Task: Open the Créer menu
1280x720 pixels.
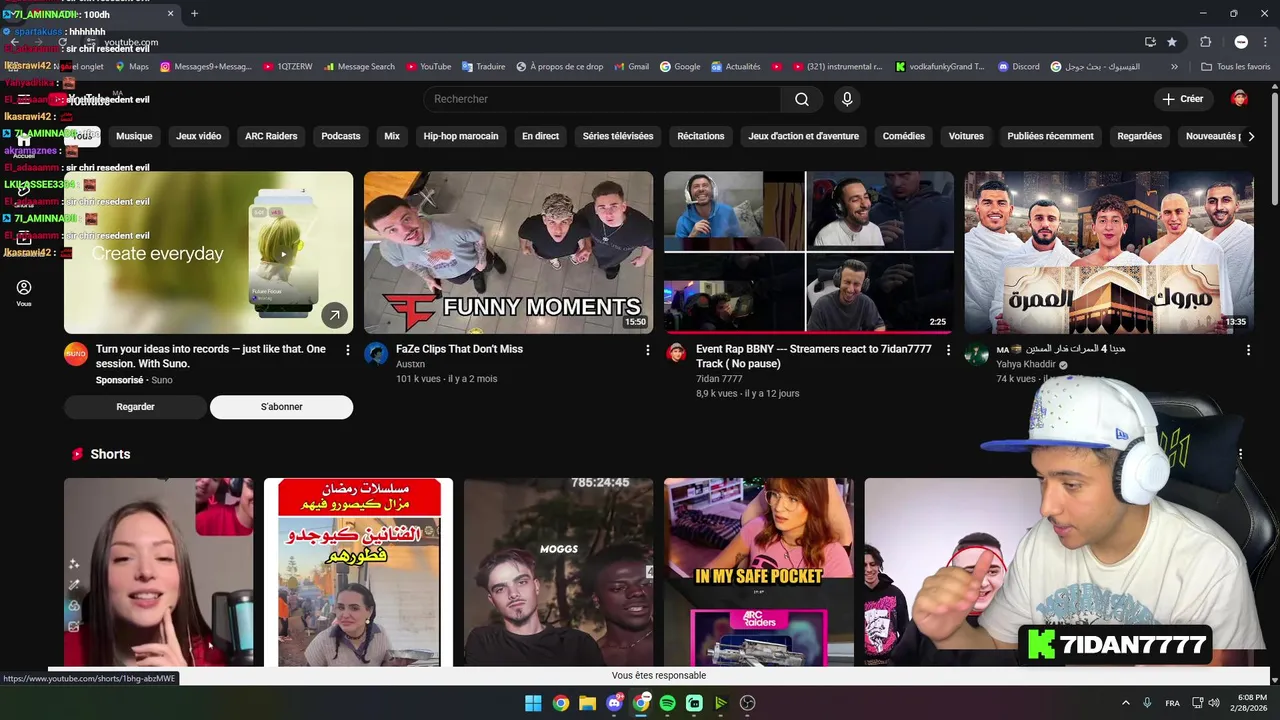Action: point(1182,99)
